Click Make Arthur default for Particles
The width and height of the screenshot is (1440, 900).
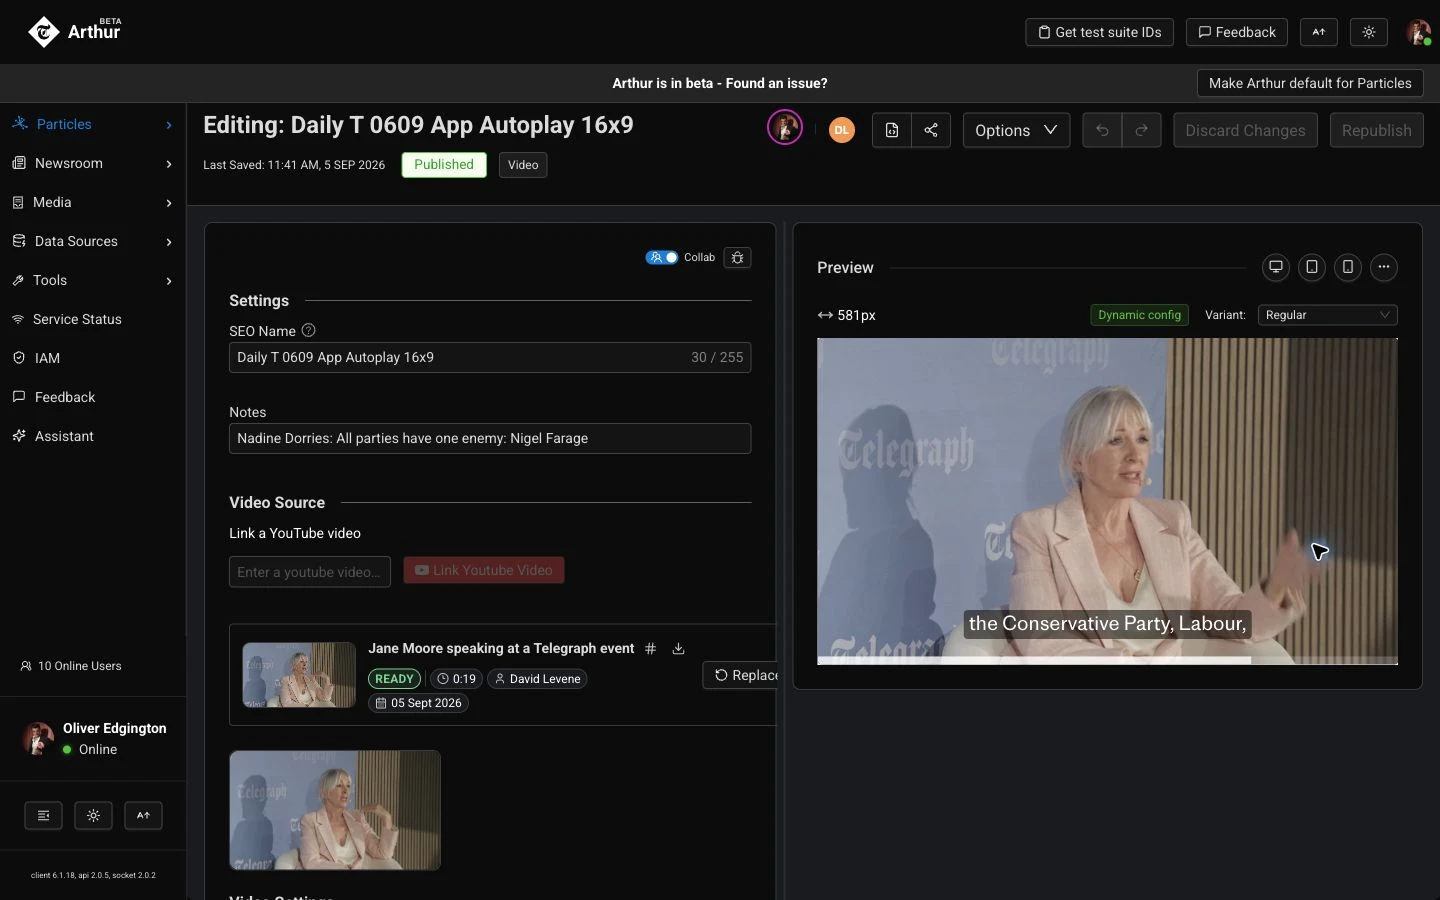click(x=1310, y=83)
